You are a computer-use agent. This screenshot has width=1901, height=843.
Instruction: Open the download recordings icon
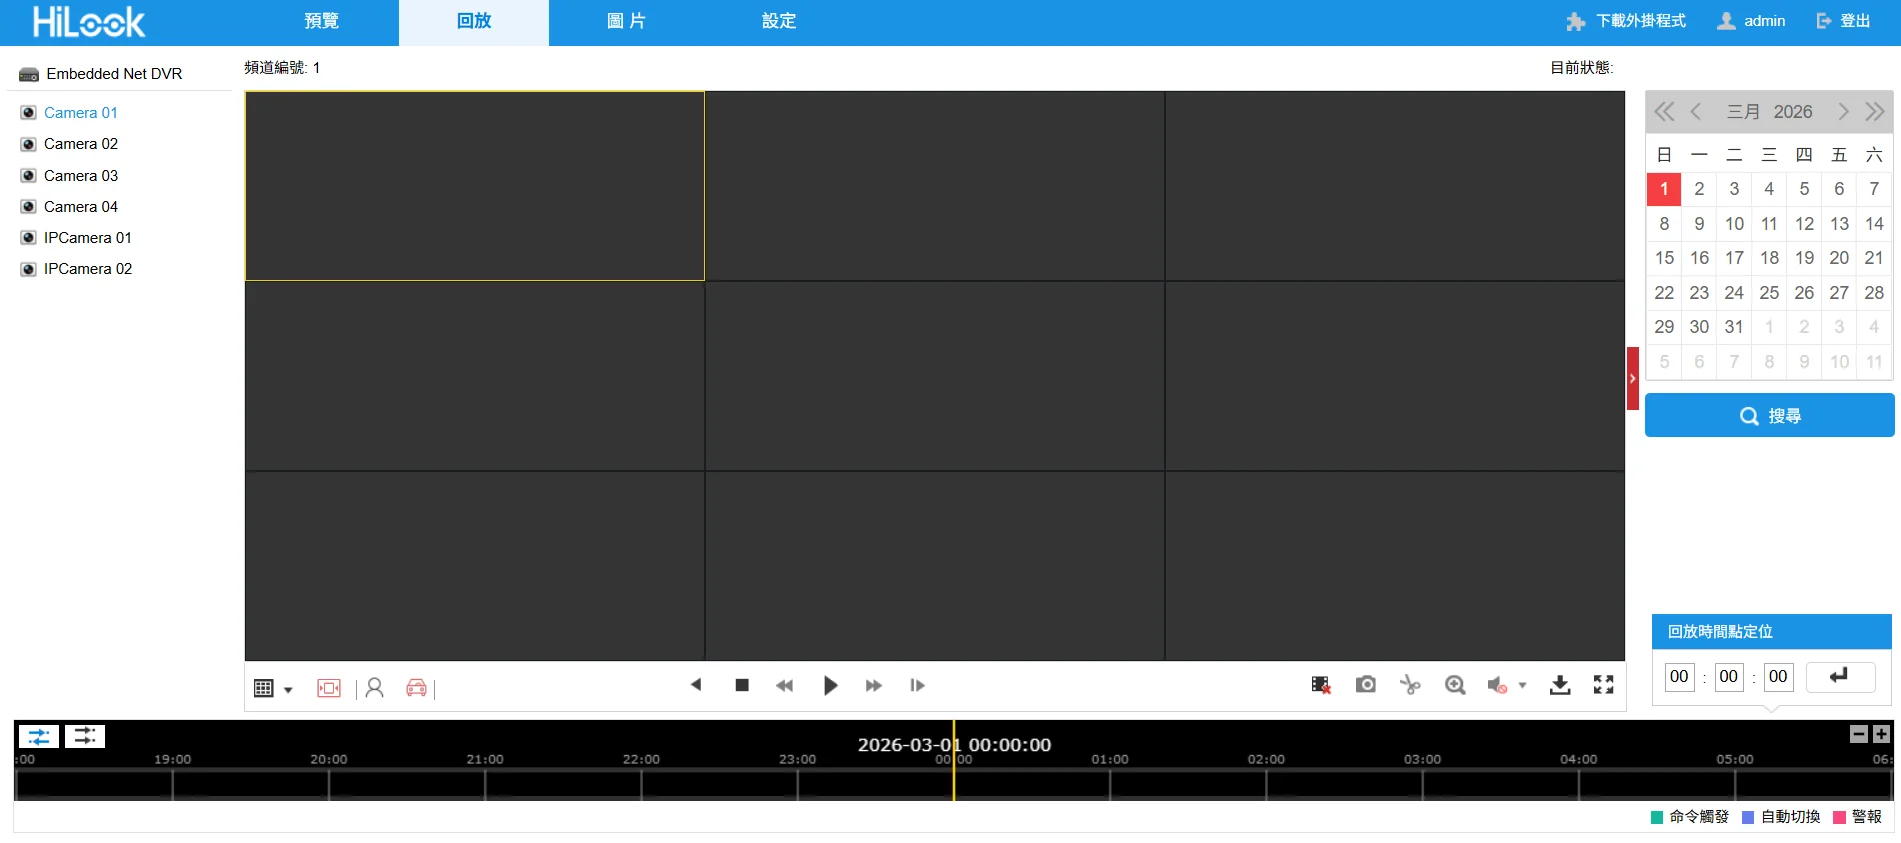1560,685
